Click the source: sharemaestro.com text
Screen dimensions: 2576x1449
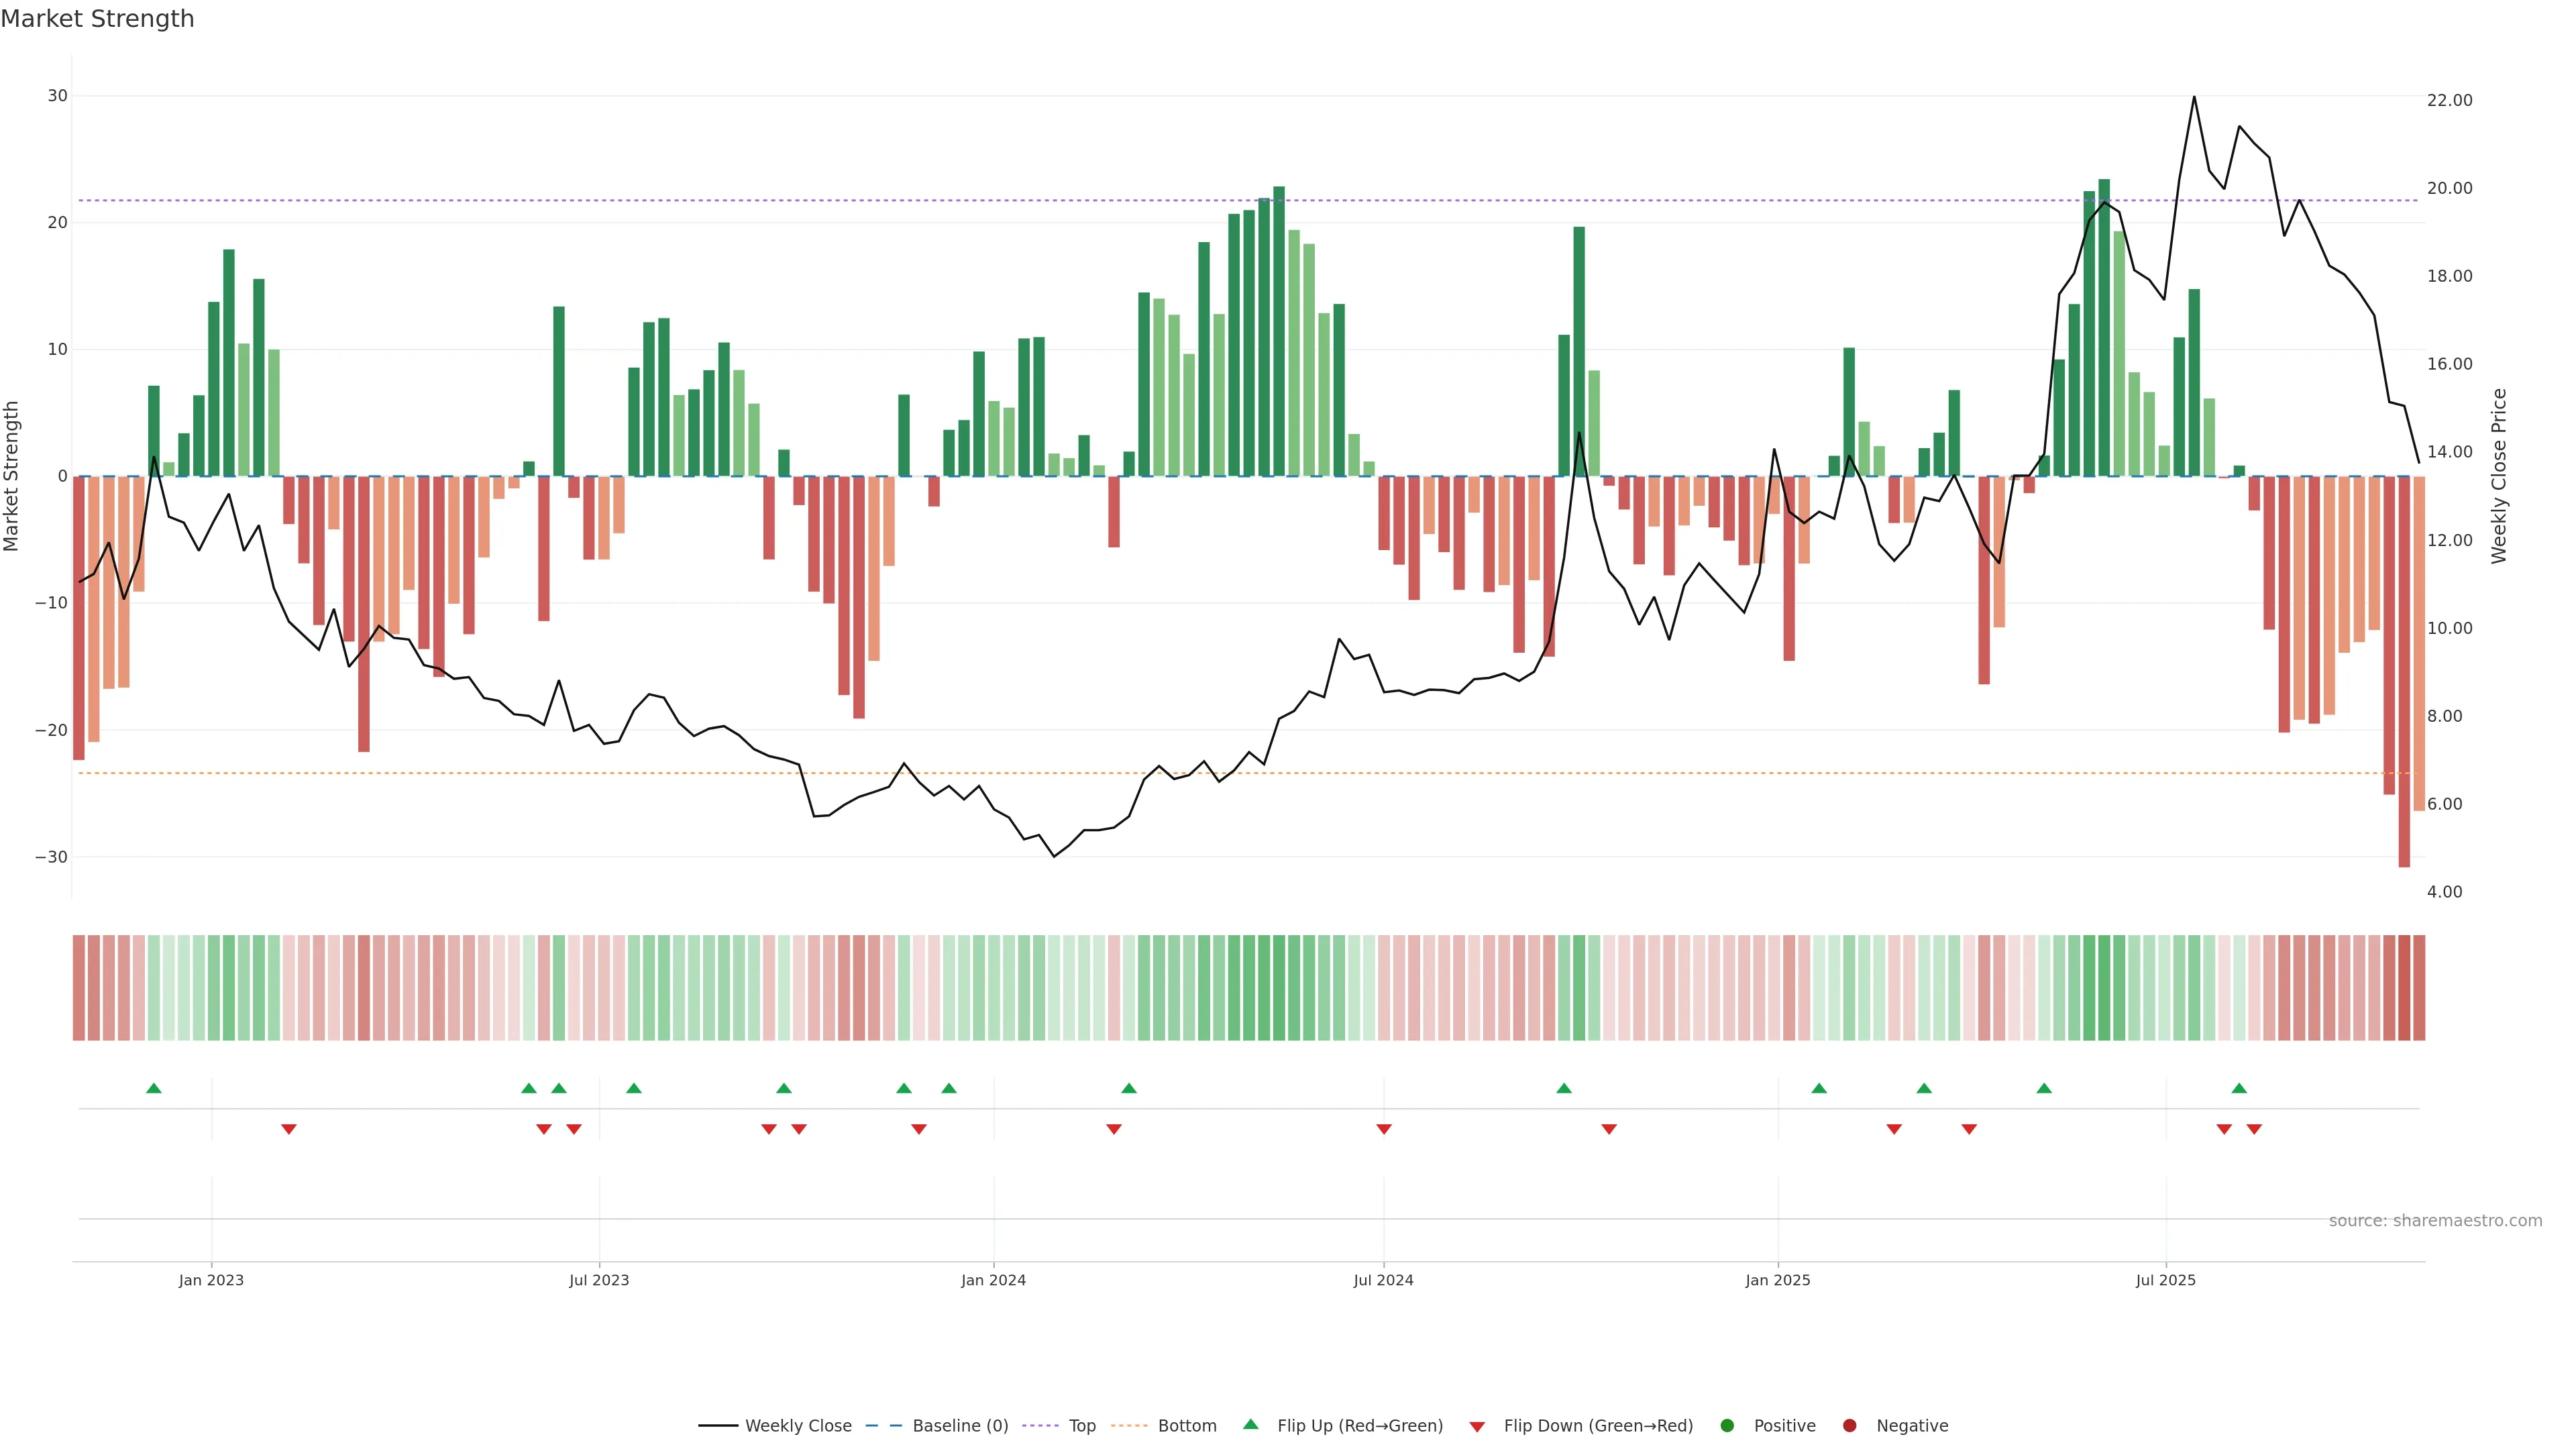2435,1221
